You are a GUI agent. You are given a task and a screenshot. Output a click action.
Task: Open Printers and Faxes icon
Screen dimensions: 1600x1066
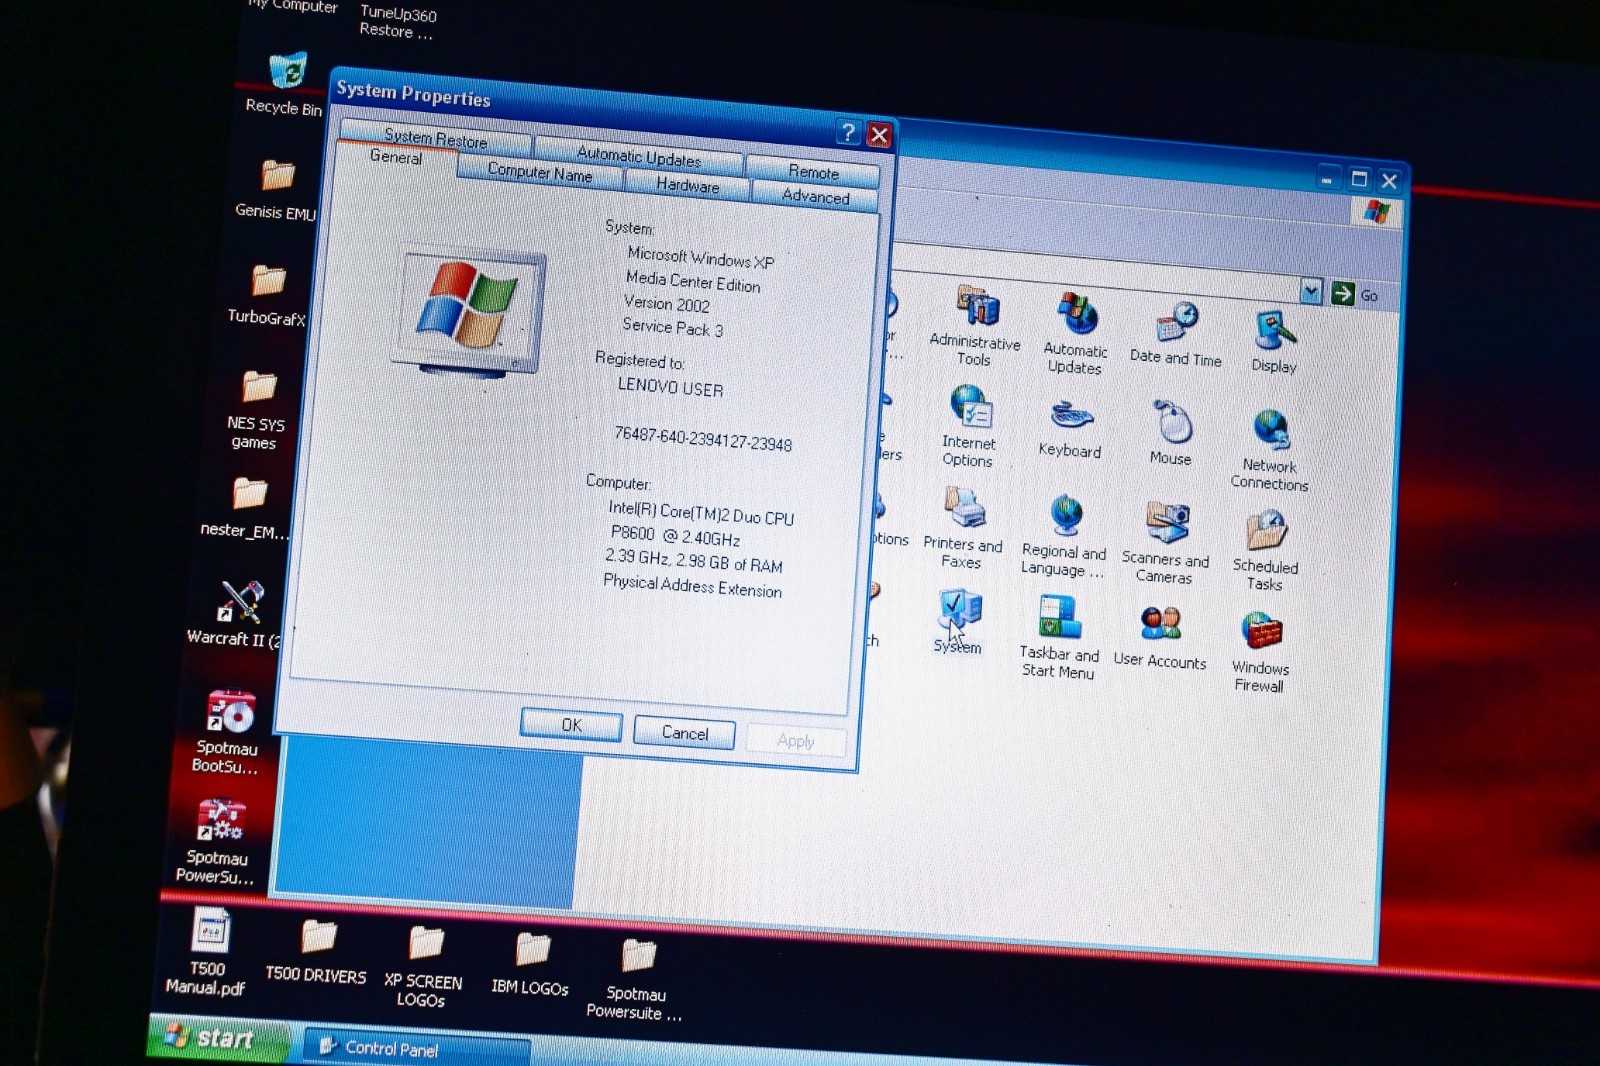point(963,528)
